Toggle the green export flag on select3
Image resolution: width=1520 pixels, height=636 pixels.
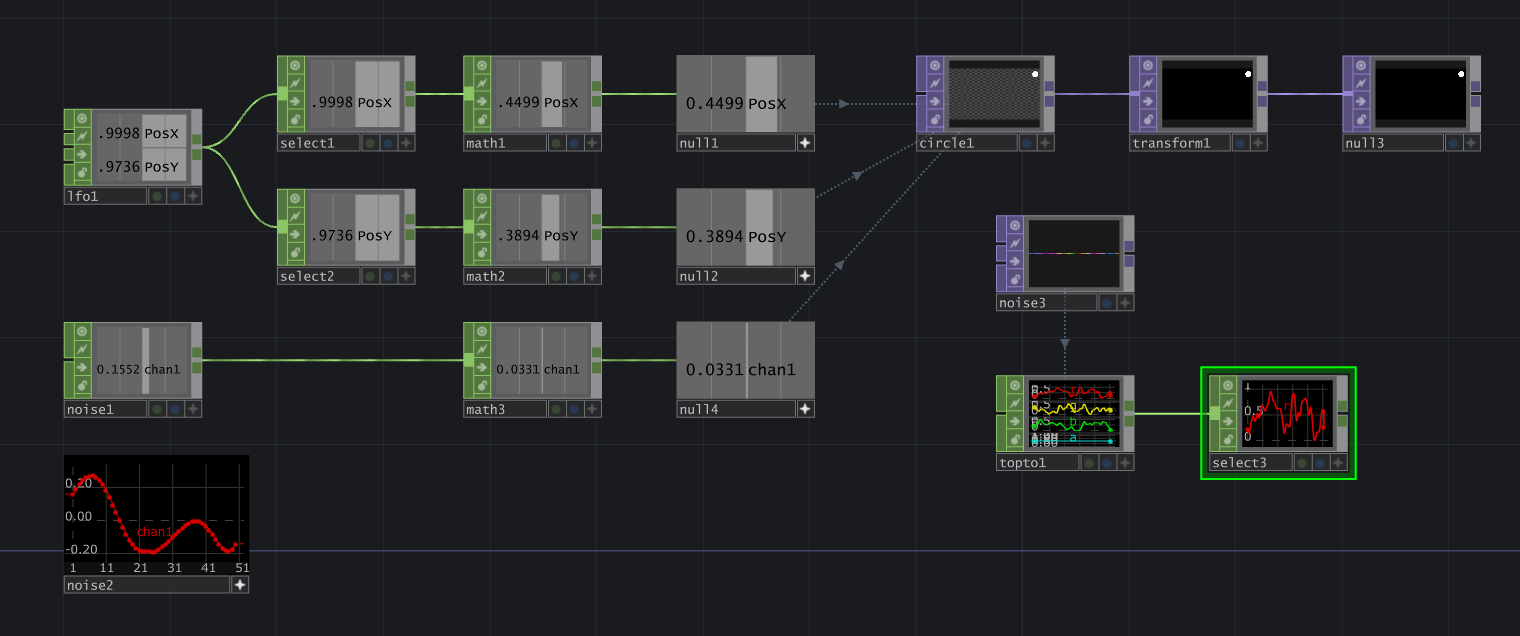[1302, 463]
